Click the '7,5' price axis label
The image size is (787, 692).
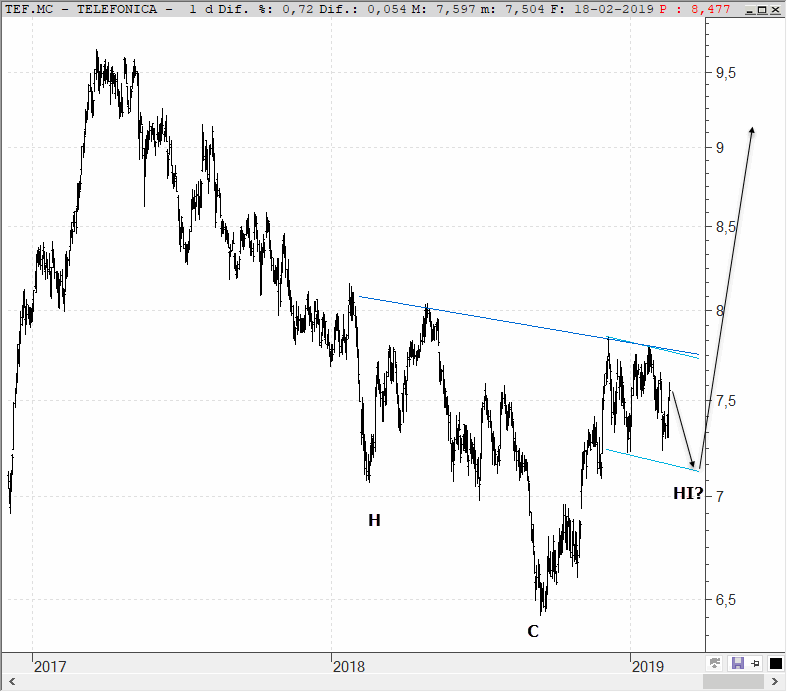click(725, 400)
